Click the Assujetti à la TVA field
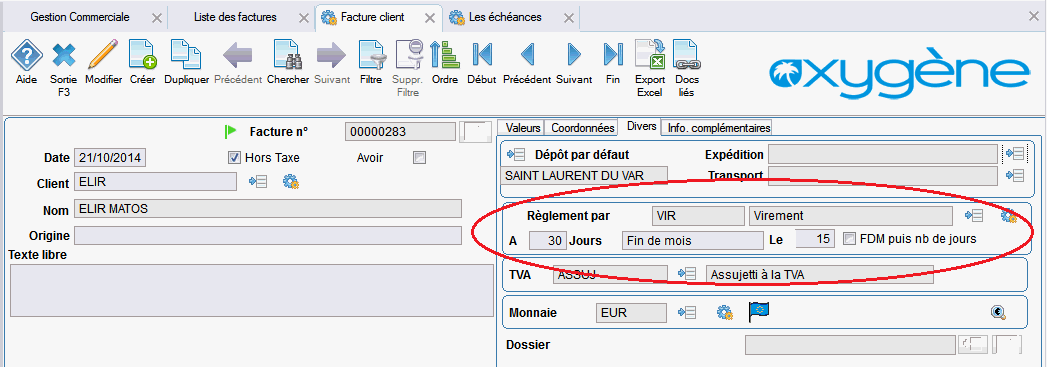Image resolution: width=1047 pixels, height=367 pixels. (x=819, y=274)
